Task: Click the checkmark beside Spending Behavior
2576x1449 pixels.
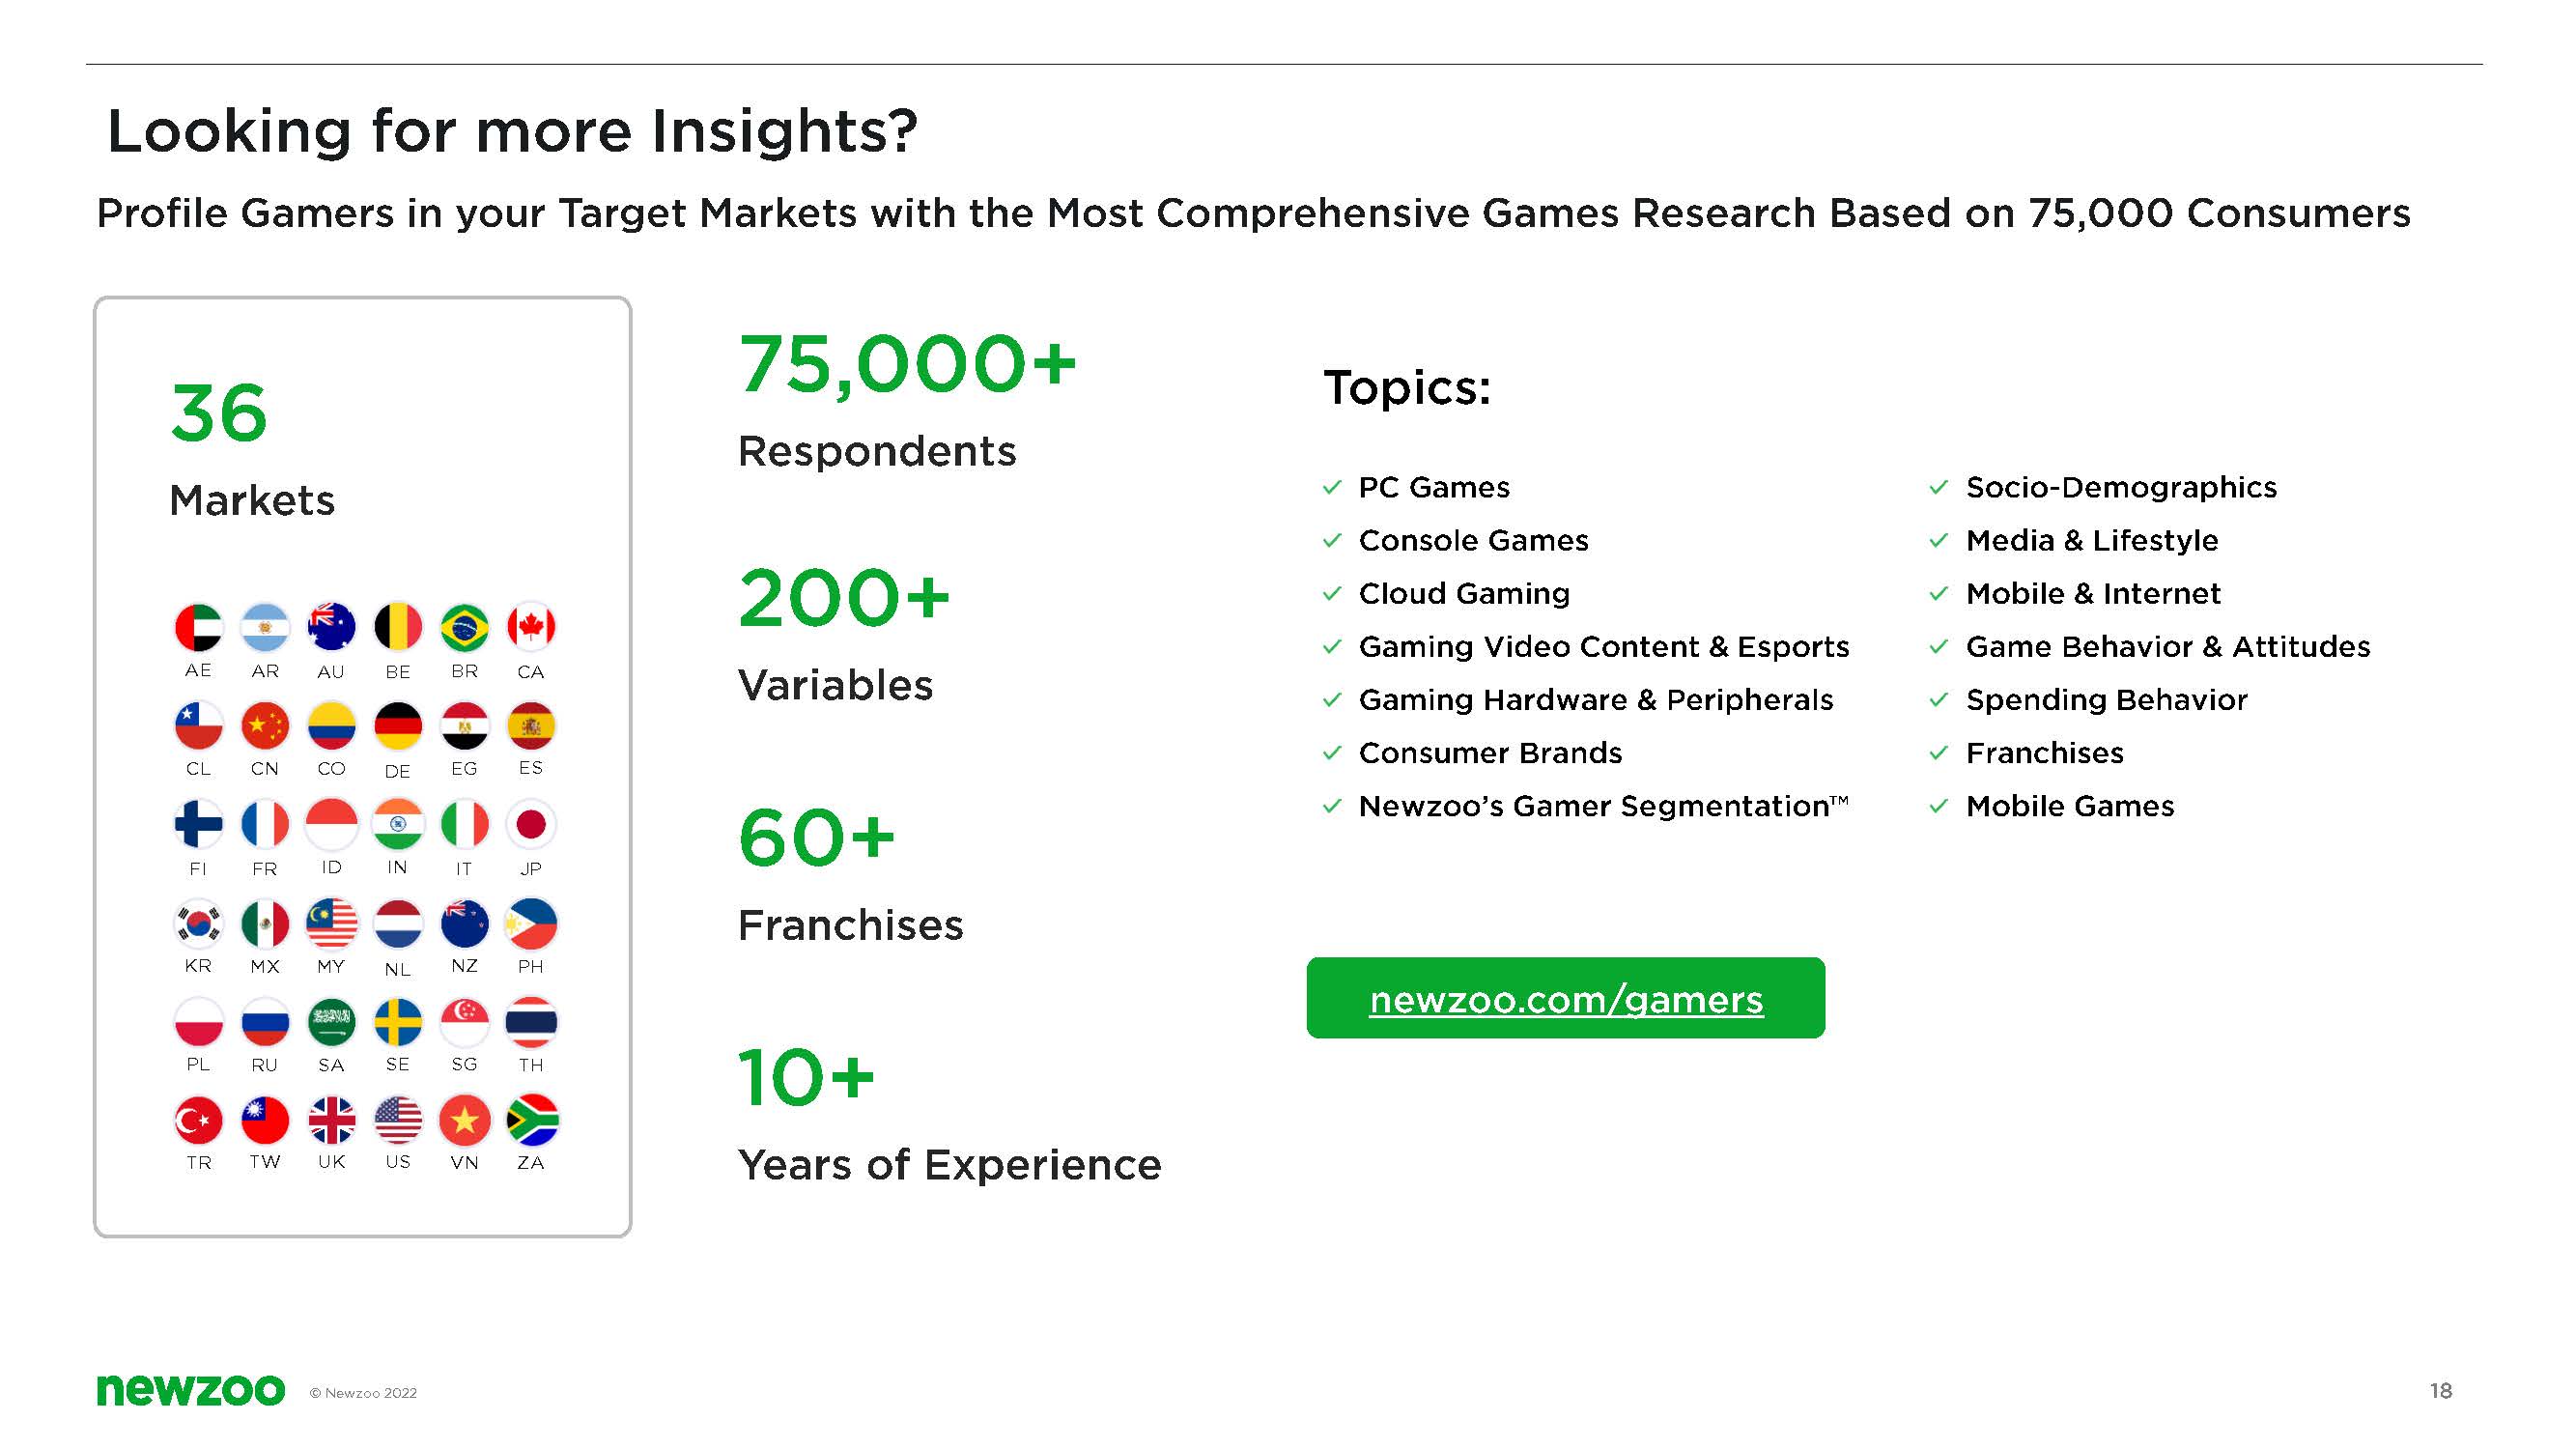Action: click(1939, 700)
